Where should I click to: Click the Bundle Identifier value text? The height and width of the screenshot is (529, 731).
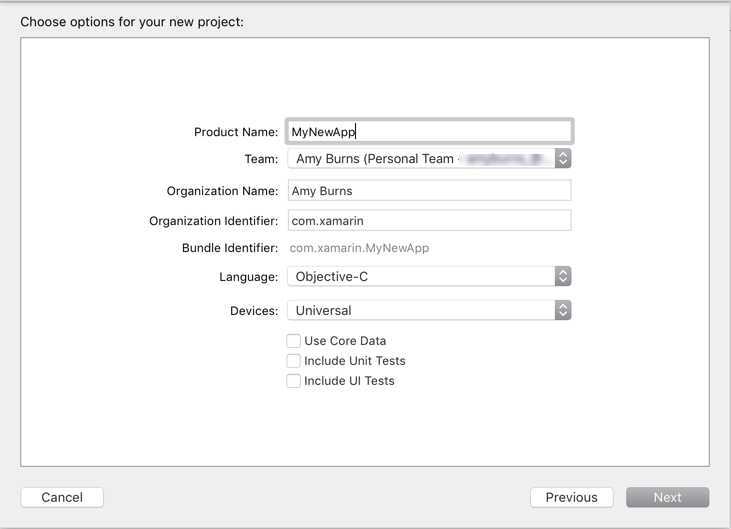(x=359, y=248)
